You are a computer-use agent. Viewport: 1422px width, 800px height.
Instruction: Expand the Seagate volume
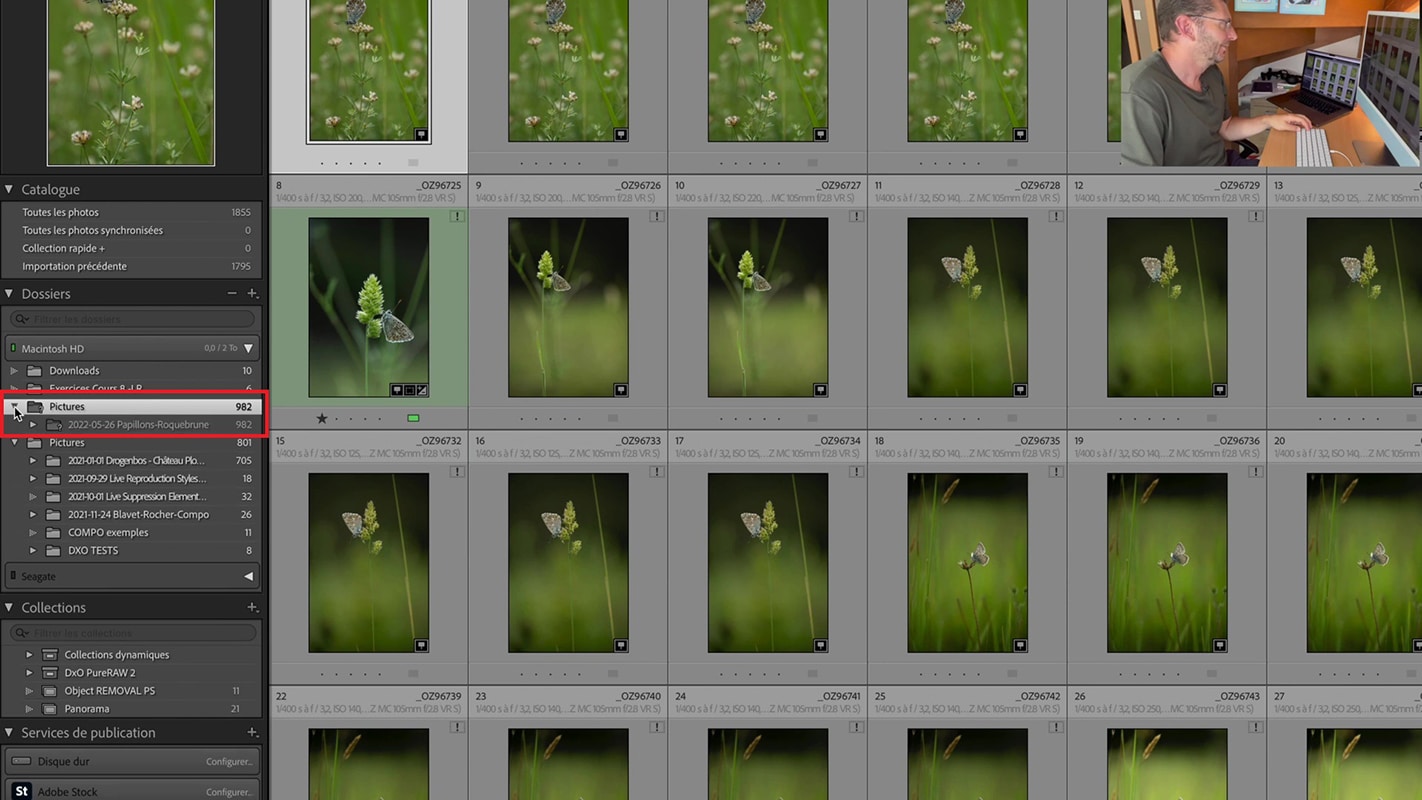pos(249,576)
